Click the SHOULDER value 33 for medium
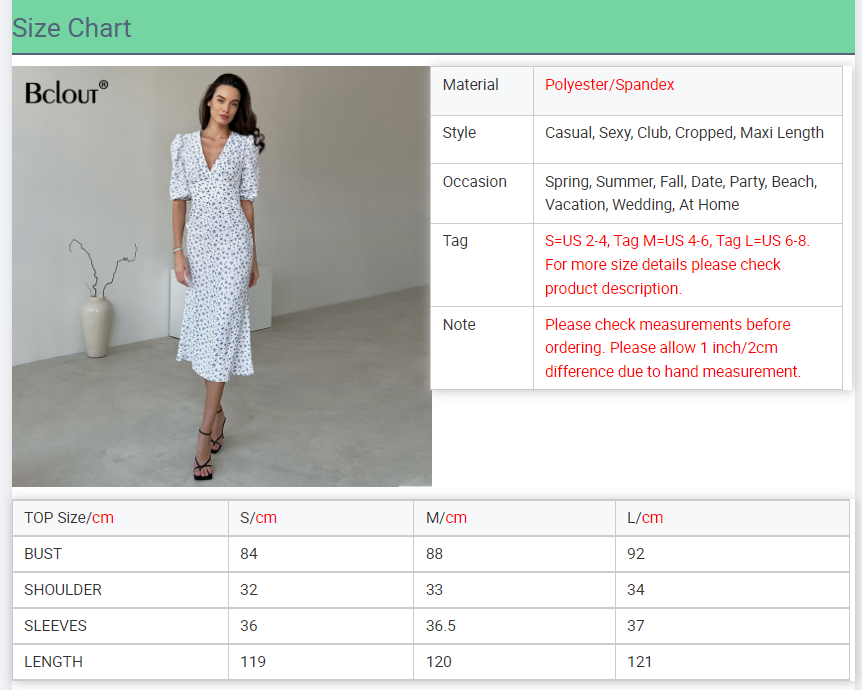This screenshot has height=690, width=862. point(434,590)
